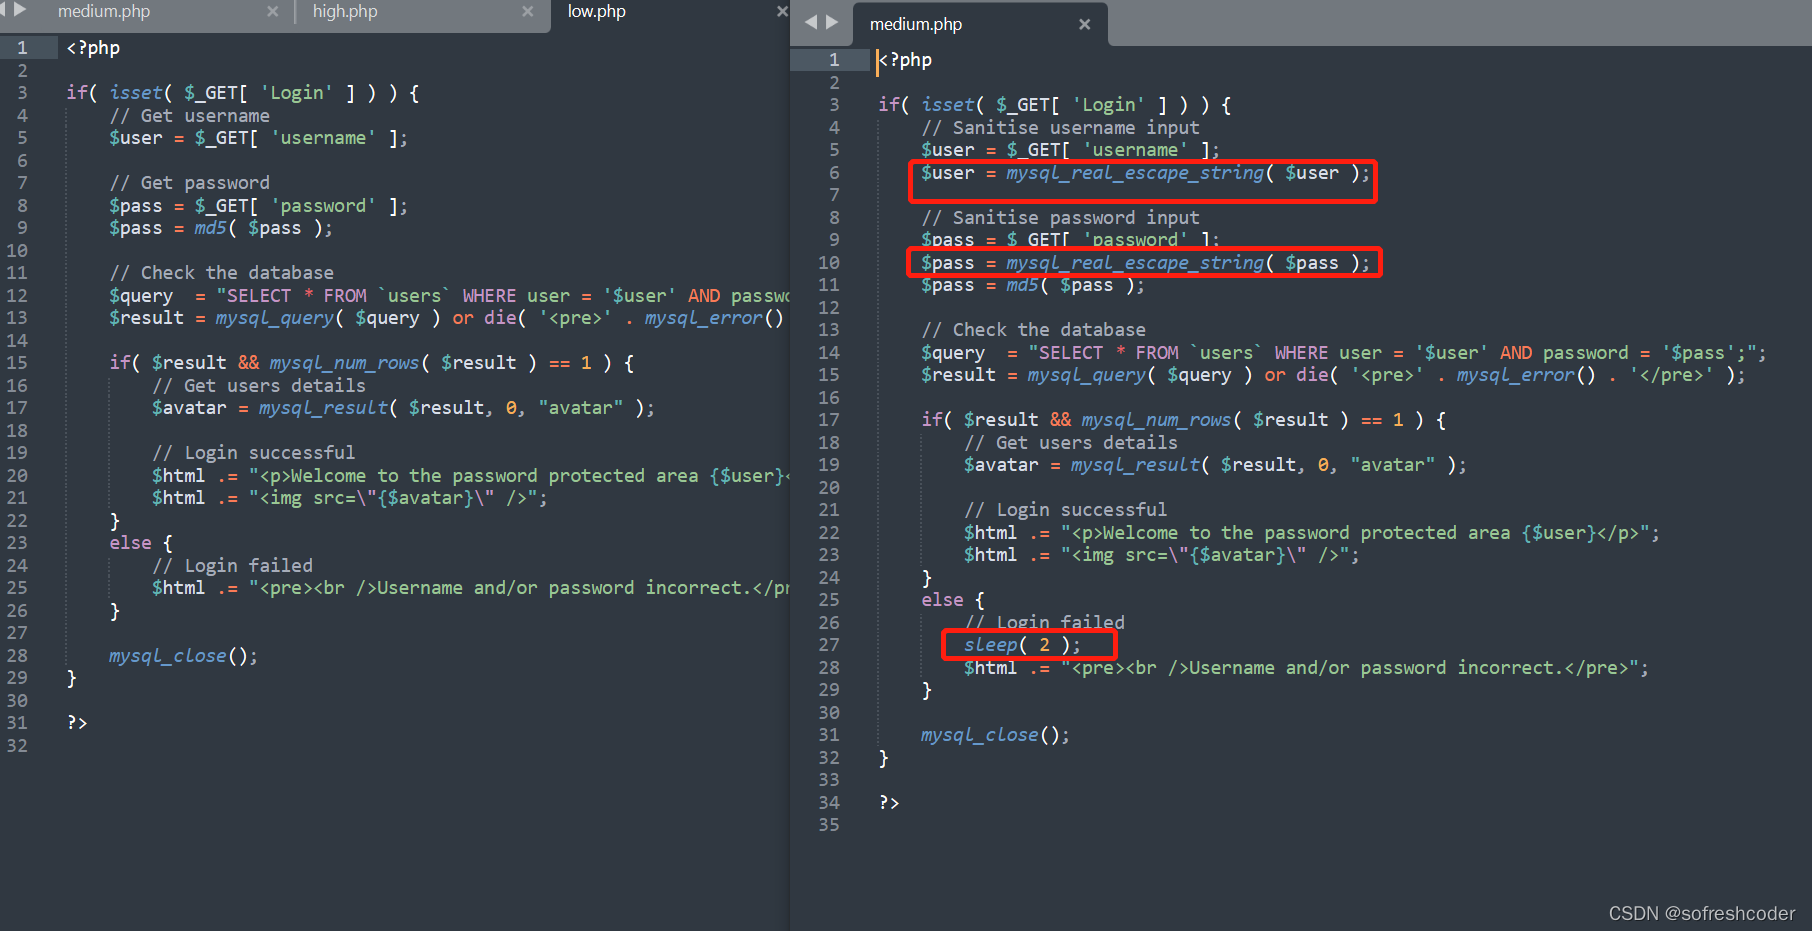Switch to the high.php tab
Image resolution: width=1812 pixels, height=931 pixels.
pos(345,12)
